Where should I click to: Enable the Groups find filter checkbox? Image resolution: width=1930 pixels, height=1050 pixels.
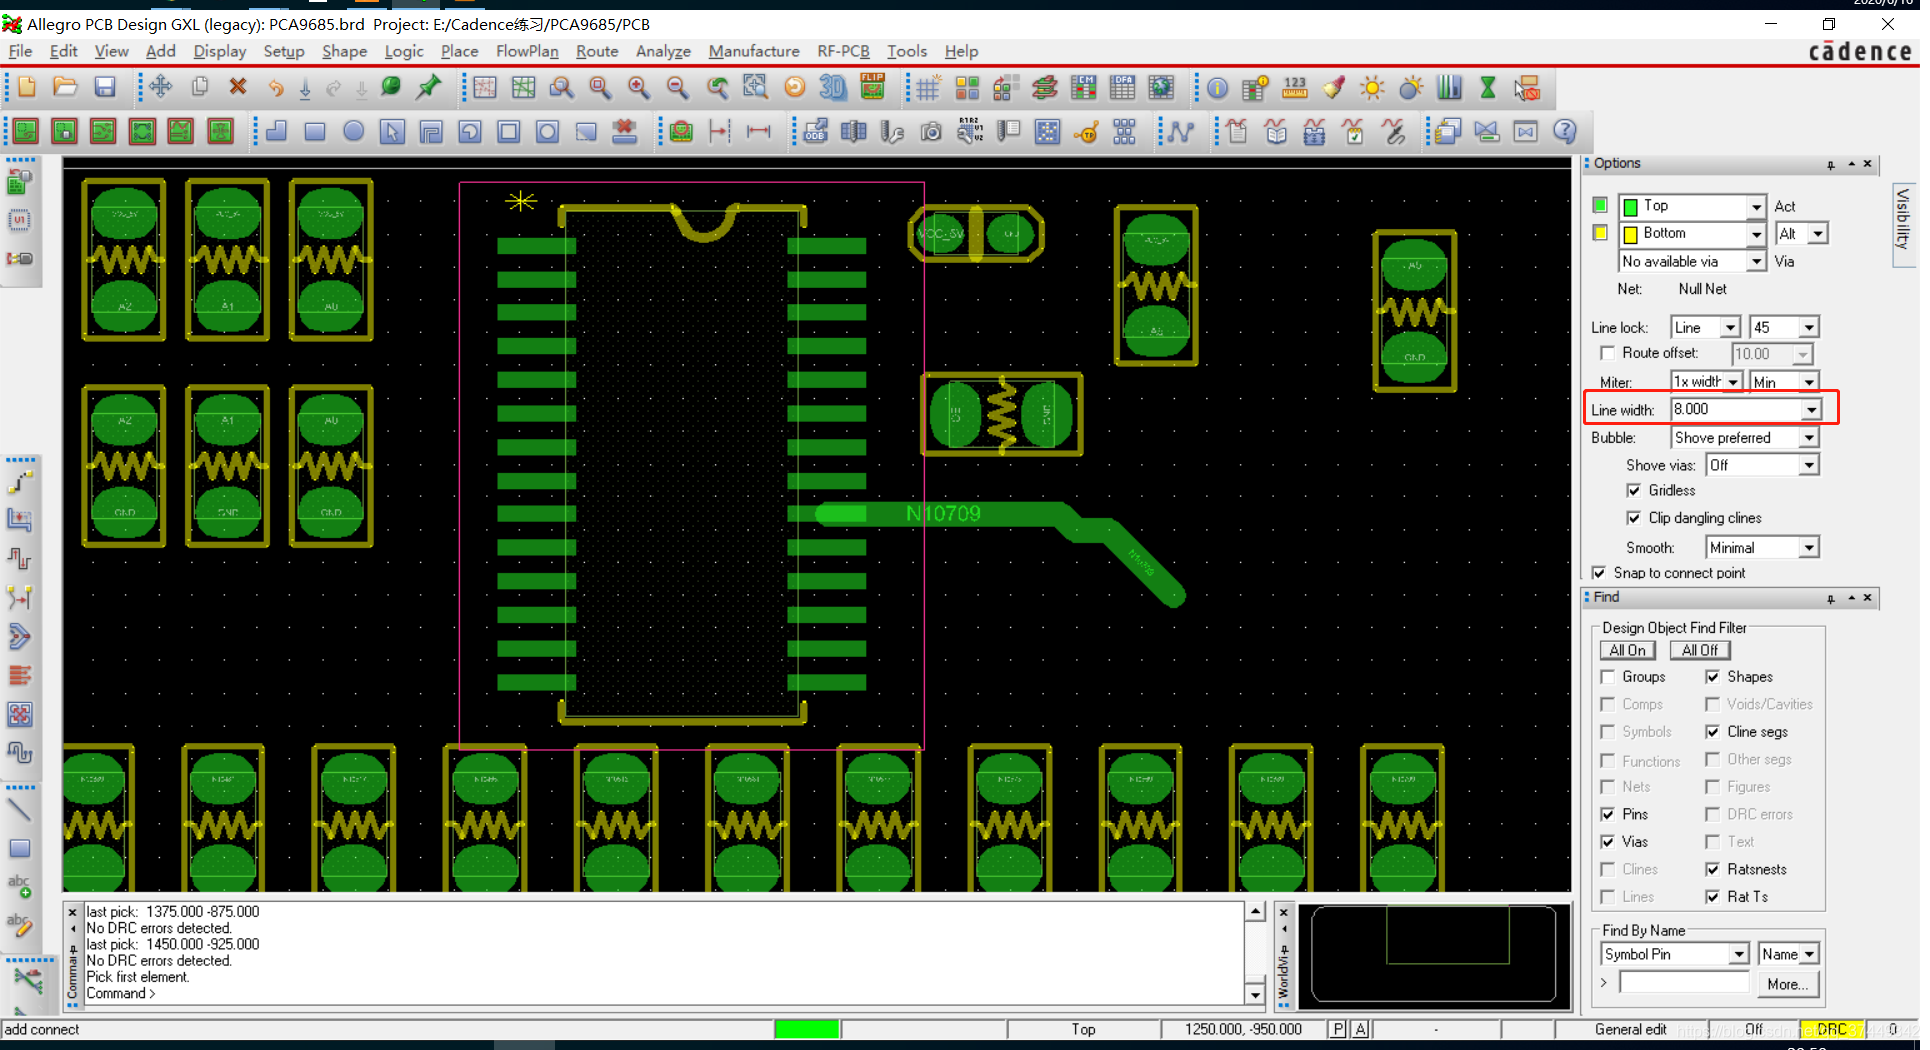(1608, 677)
